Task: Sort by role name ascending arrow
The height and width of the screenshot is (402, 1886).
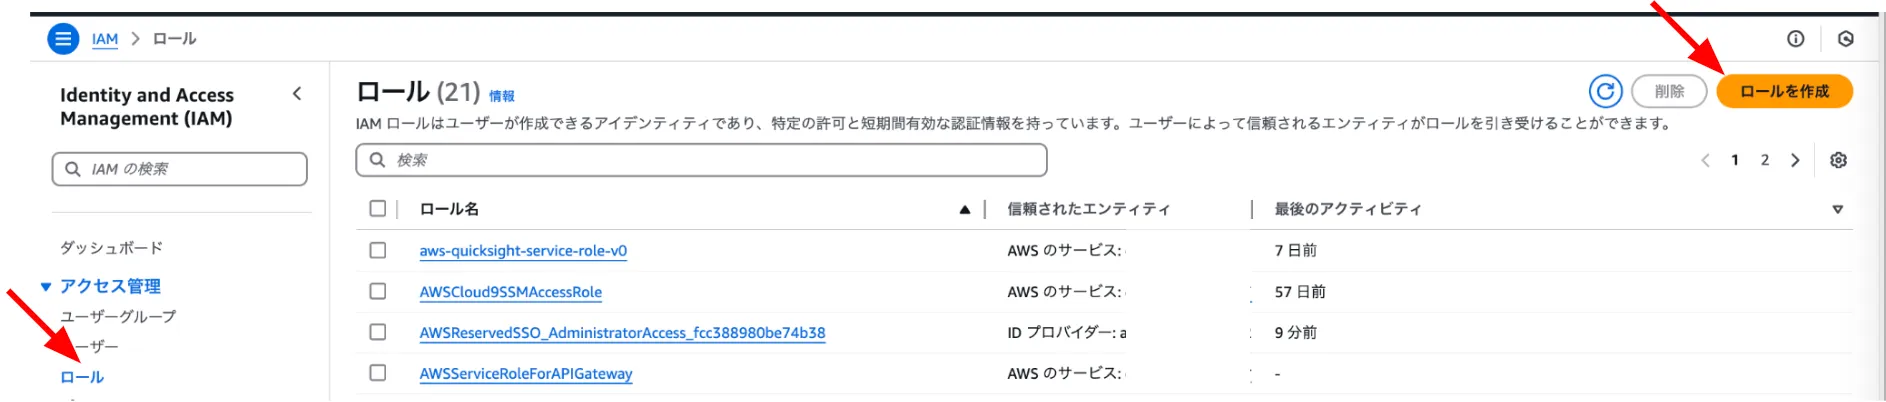Action: [964, 209]
